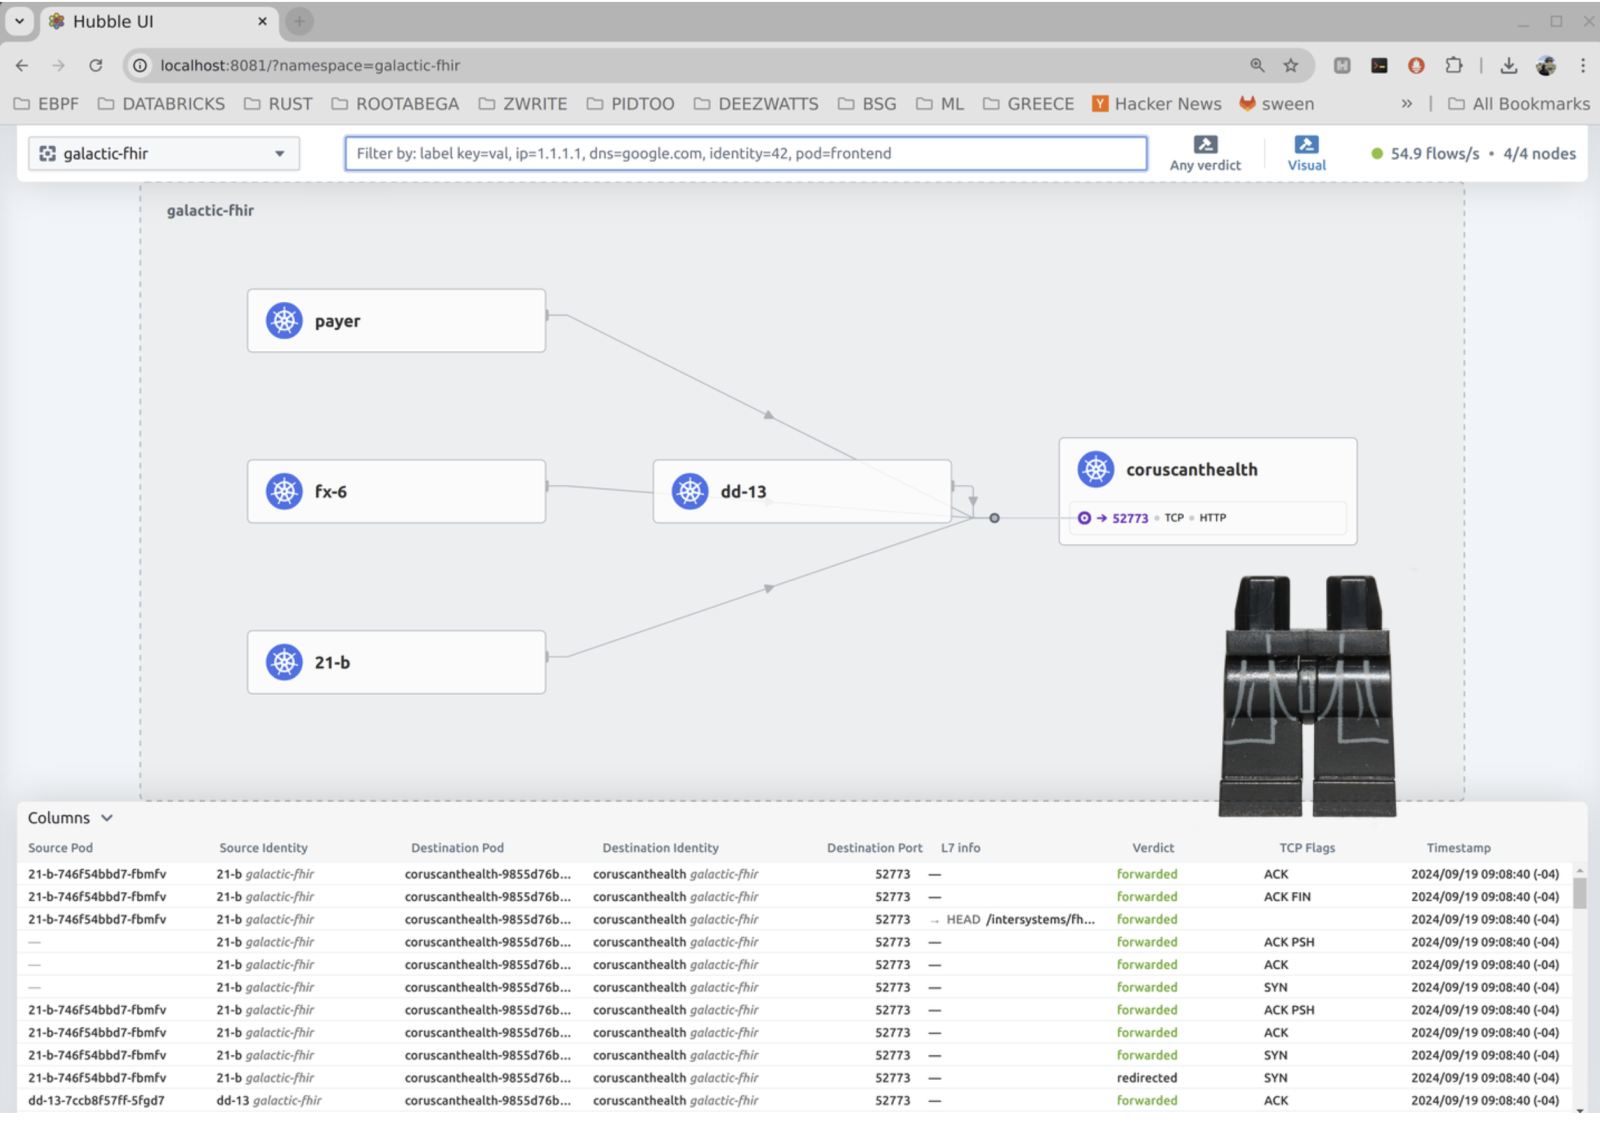This screenshot has width=1600, height=1127.
Task: Click the flows filter input field
Action: pos(745,153)
